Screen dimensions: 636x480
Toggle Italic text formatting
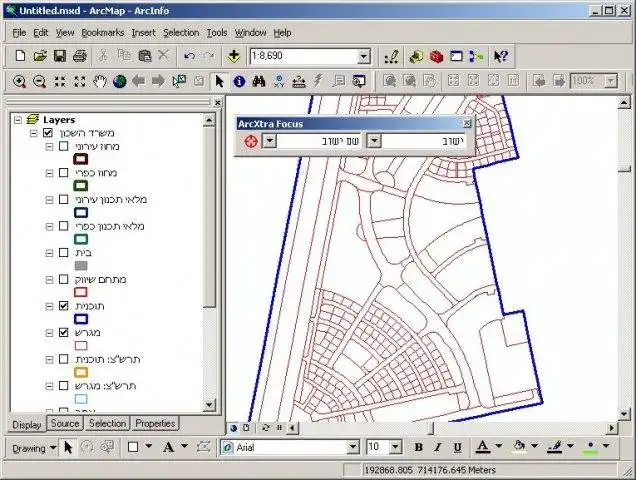[x=438, y=448]
